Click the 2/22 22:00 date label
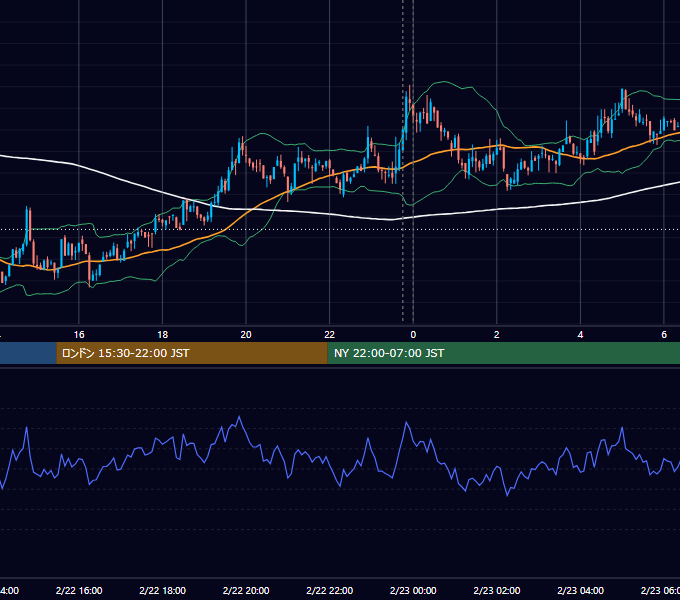 [330, 590]
